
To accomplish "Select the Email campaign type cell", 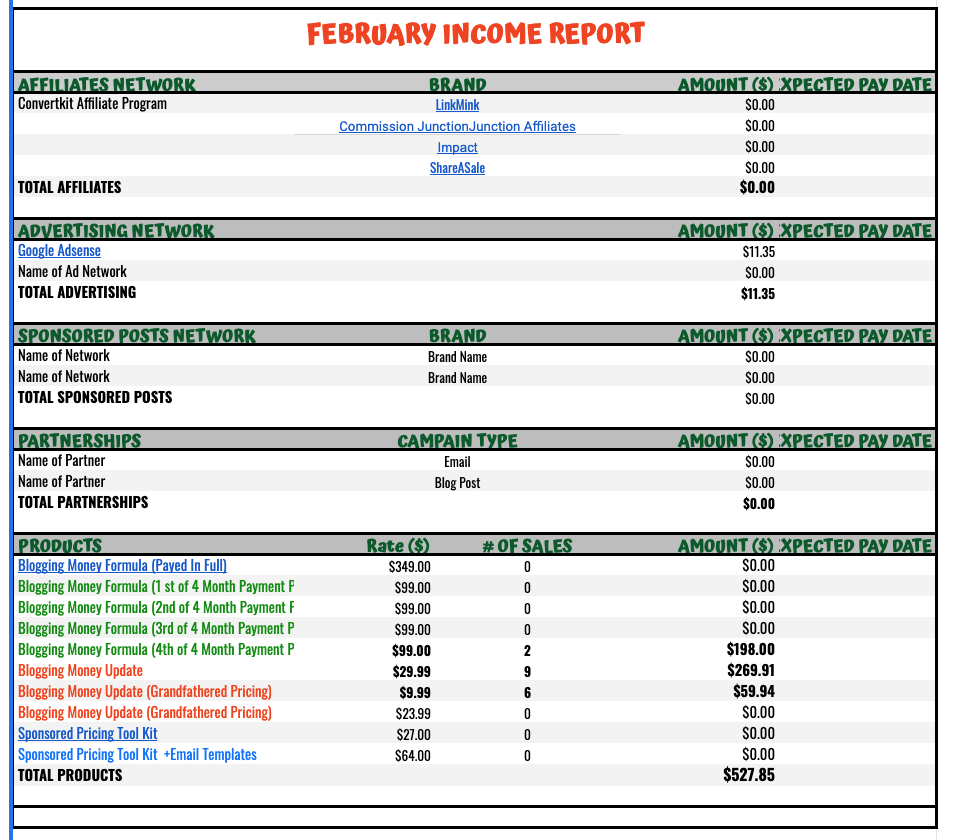I will [457, 461].
